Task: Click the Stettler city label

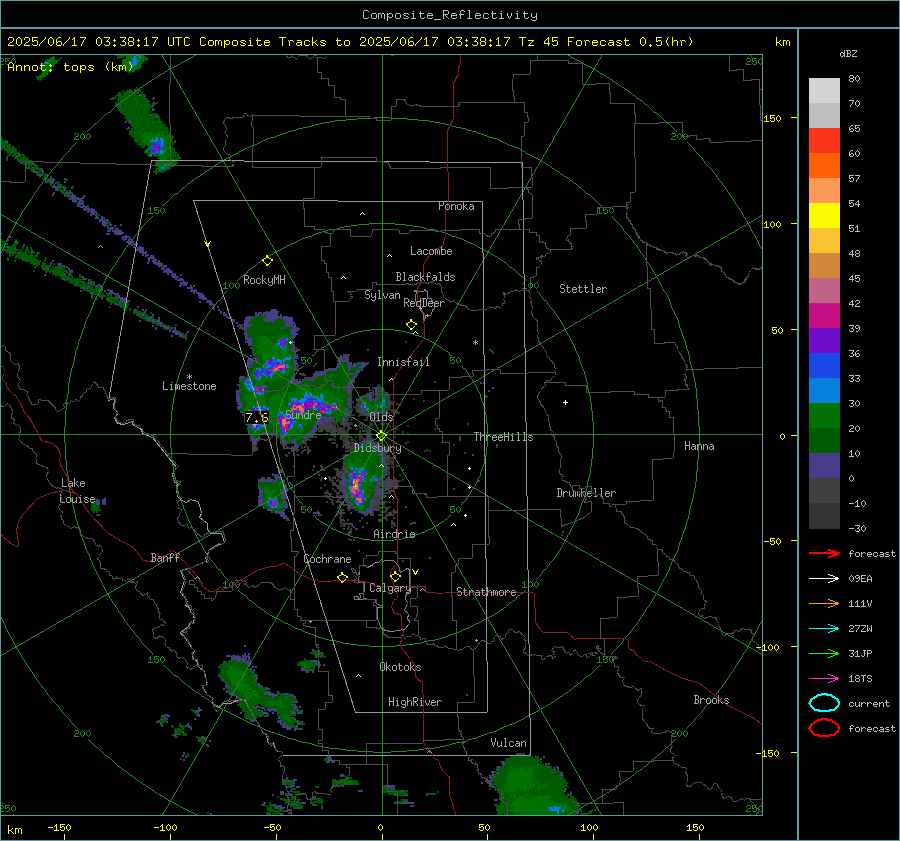Action: tap(583, 289)
